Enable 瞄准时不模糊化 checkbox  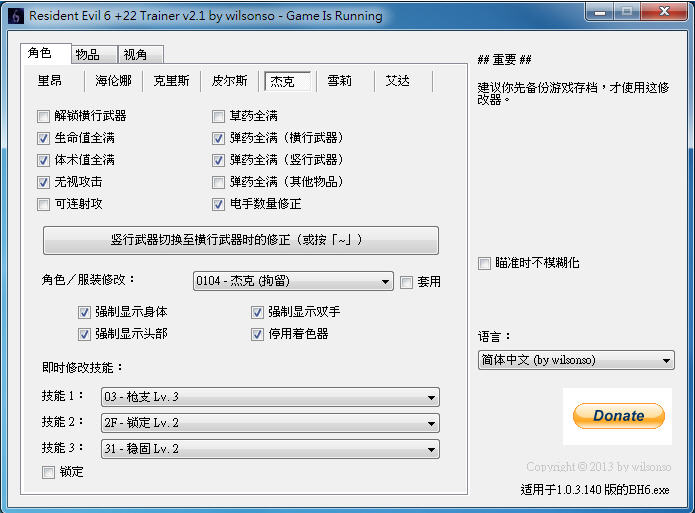484,263
